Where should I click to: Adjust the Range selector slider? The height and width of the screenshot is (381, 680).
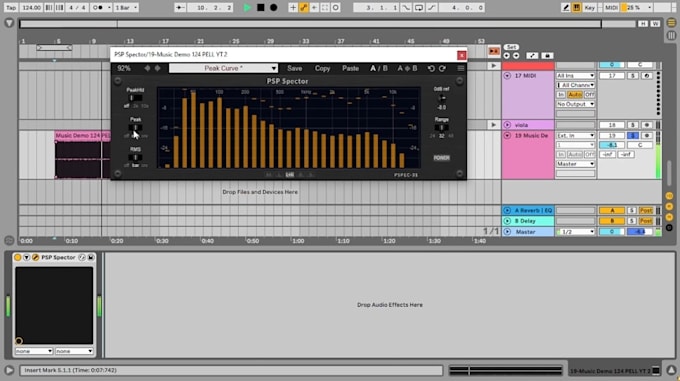441,128
